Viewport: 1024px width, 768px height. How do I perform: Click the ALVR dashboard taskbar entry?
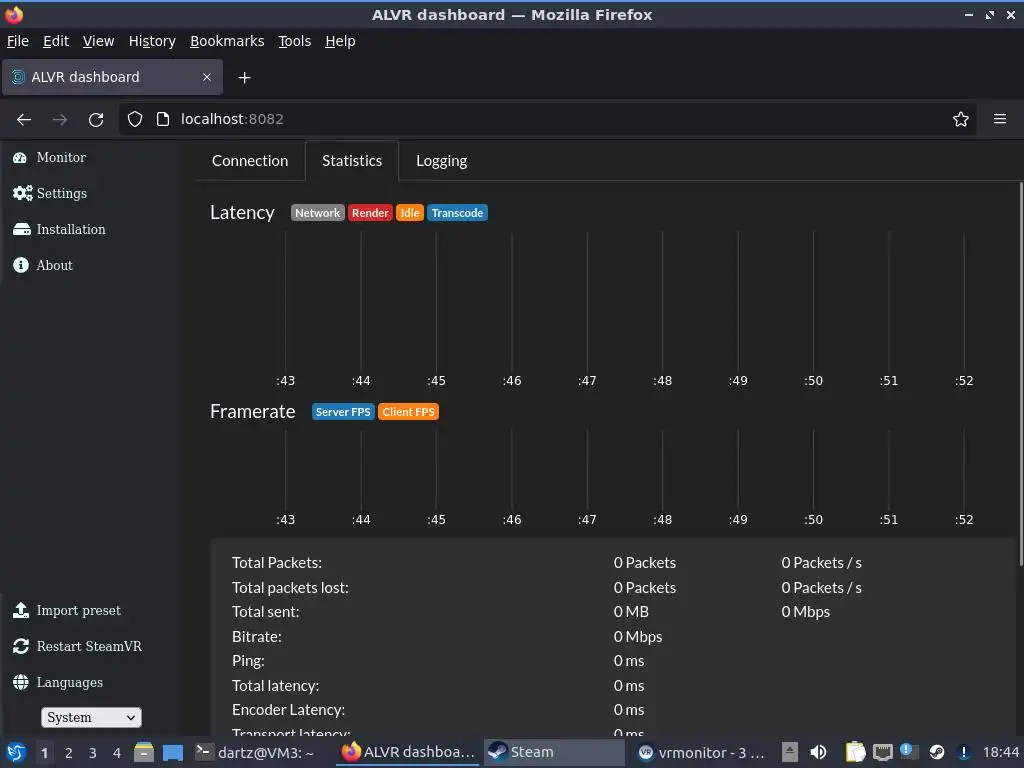coord(408,752)
